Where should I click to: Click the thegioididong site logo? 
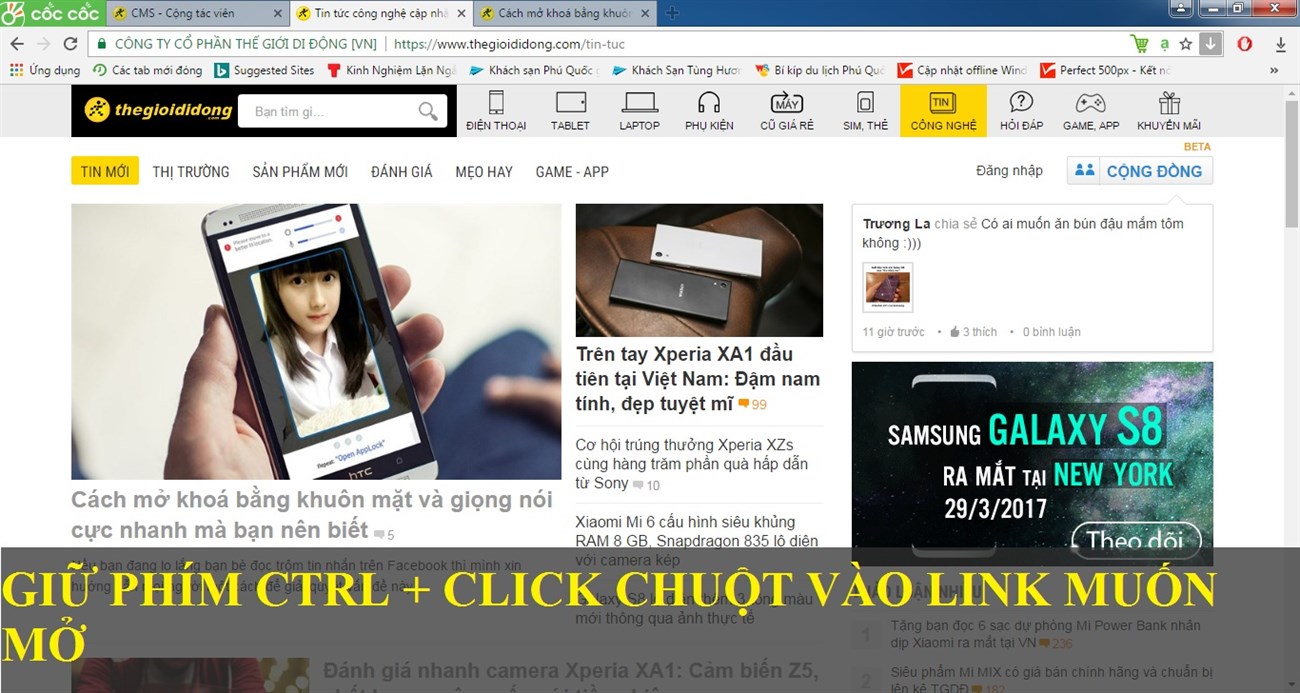pos(158,110)
